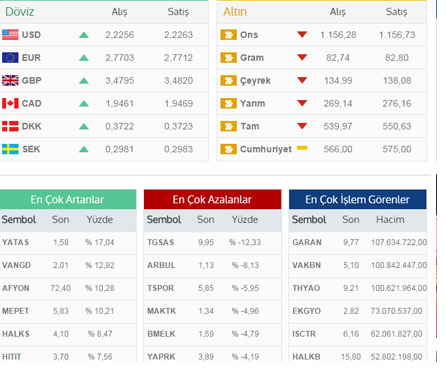This screenshot has height=370, width=446.
Task: Click the CAD flag icon
Action: point(10,103)
